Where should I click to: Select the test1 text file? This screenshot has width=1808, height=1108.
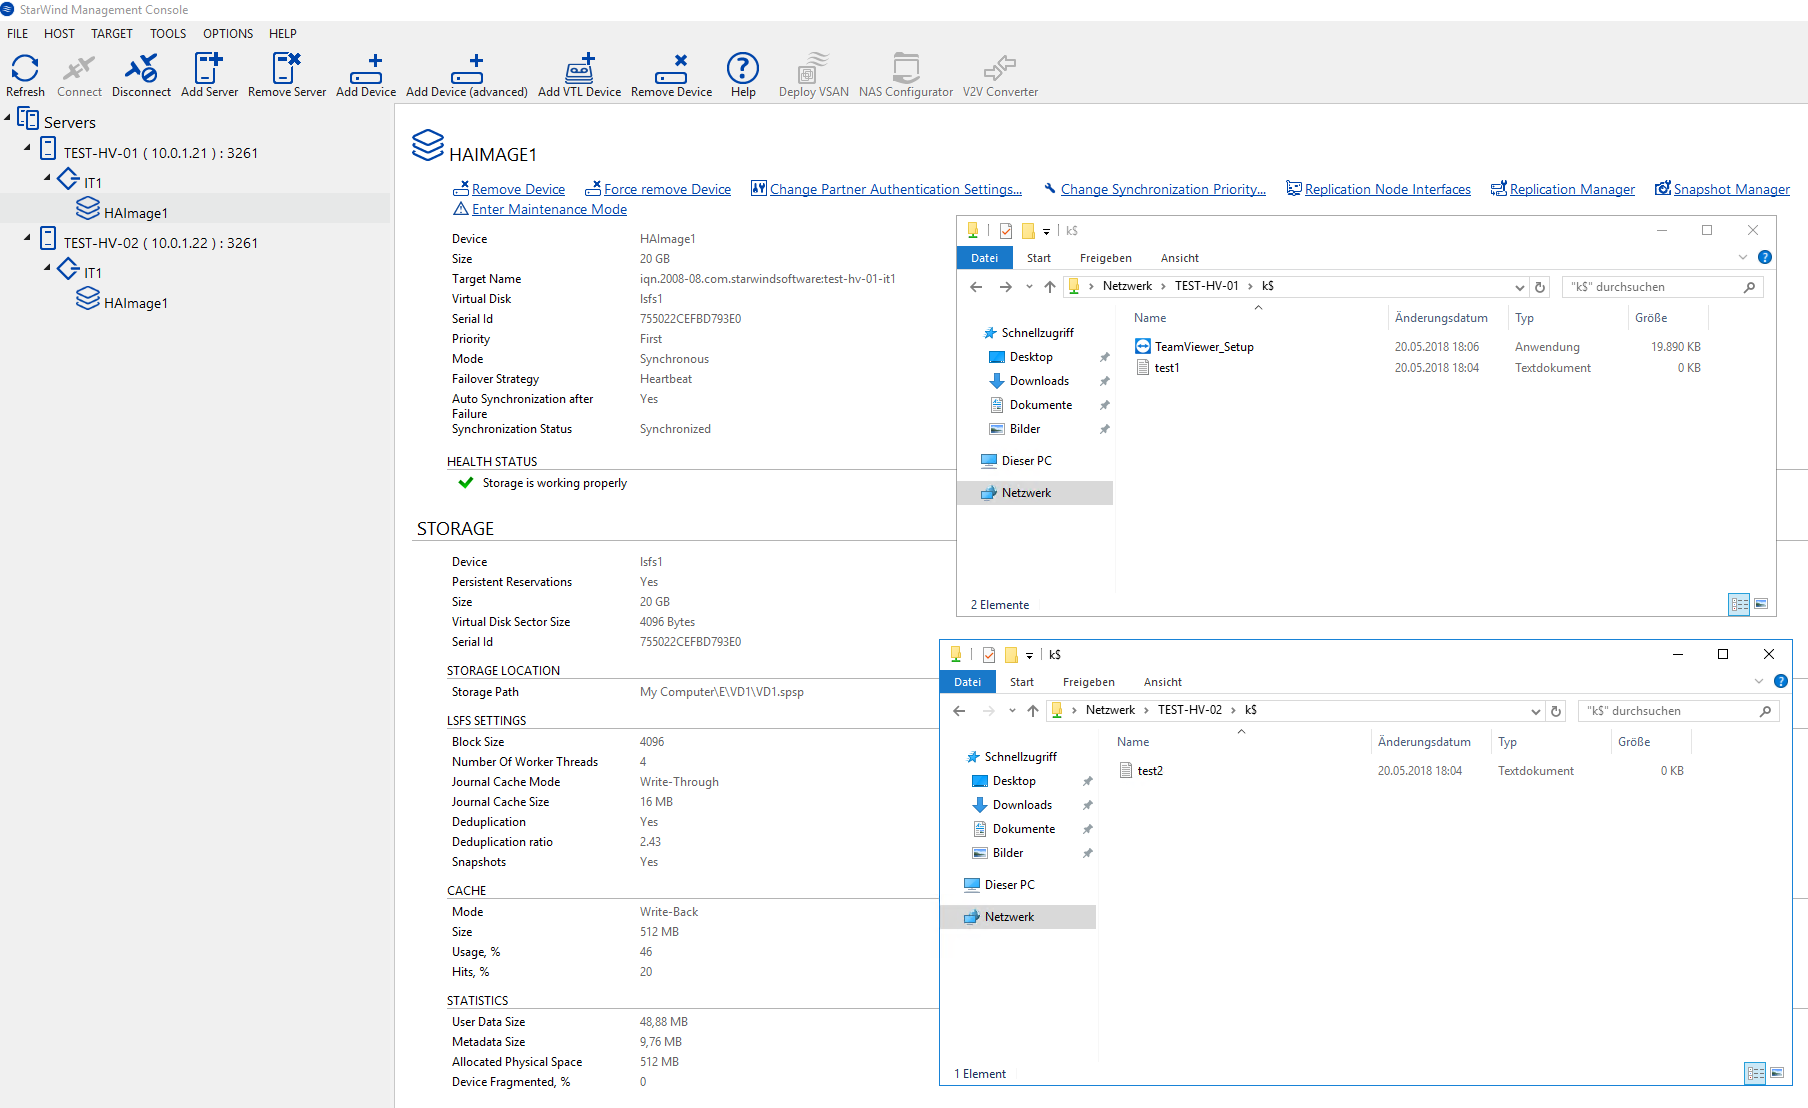[1166, 368]
